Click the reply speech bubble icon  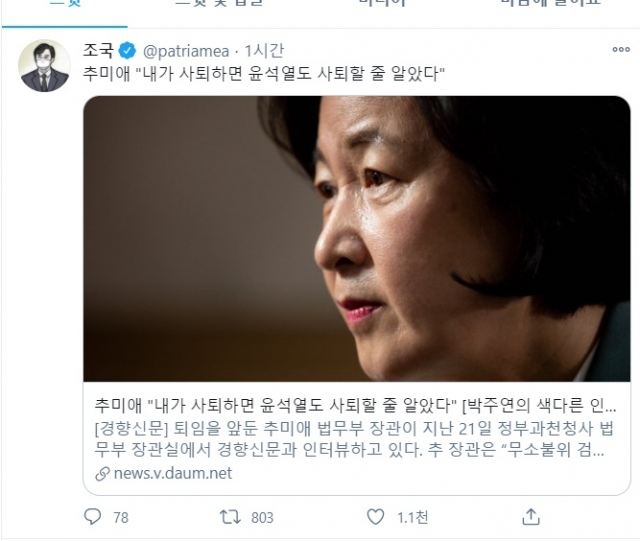point(92,517)
